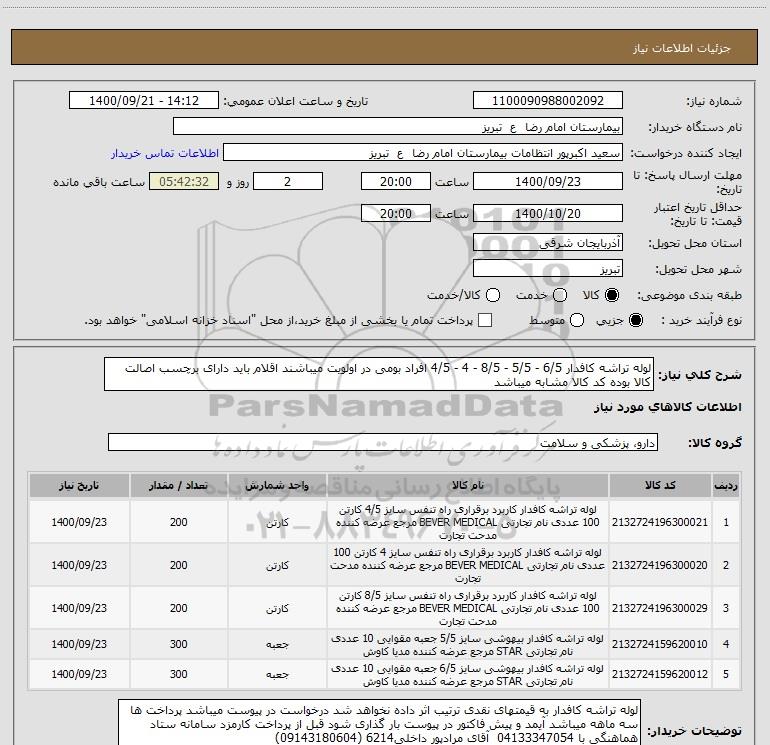Click row 1 product name size 4/5
770x745 pixels.
coord(468,522)
